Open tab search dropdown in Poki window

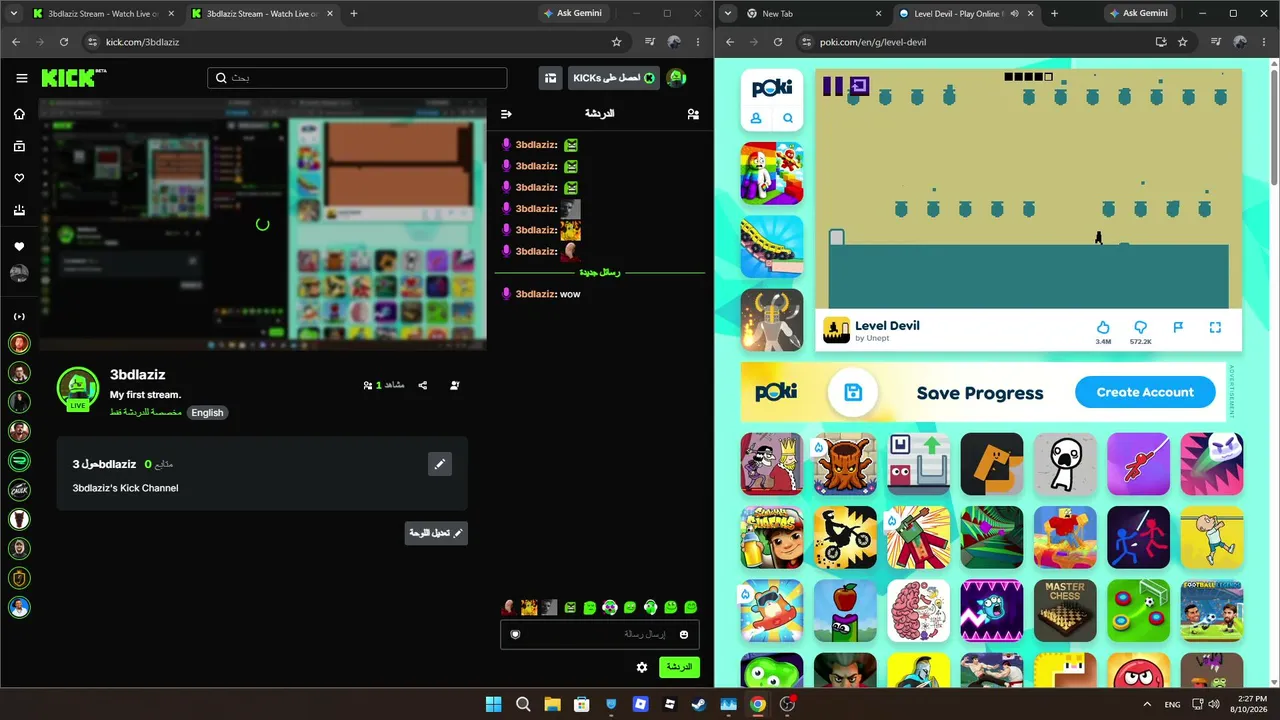[727, 14]
